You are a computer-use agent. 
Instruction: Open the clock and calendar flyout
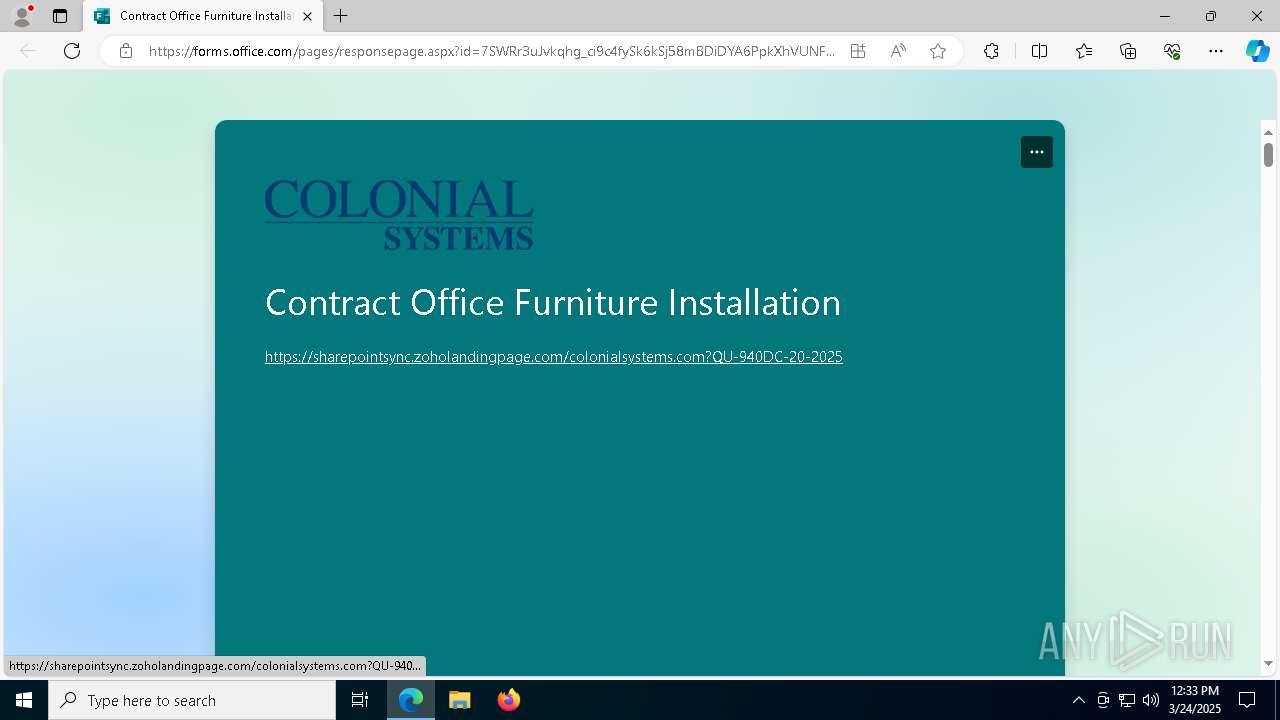tap(1195, 700)
